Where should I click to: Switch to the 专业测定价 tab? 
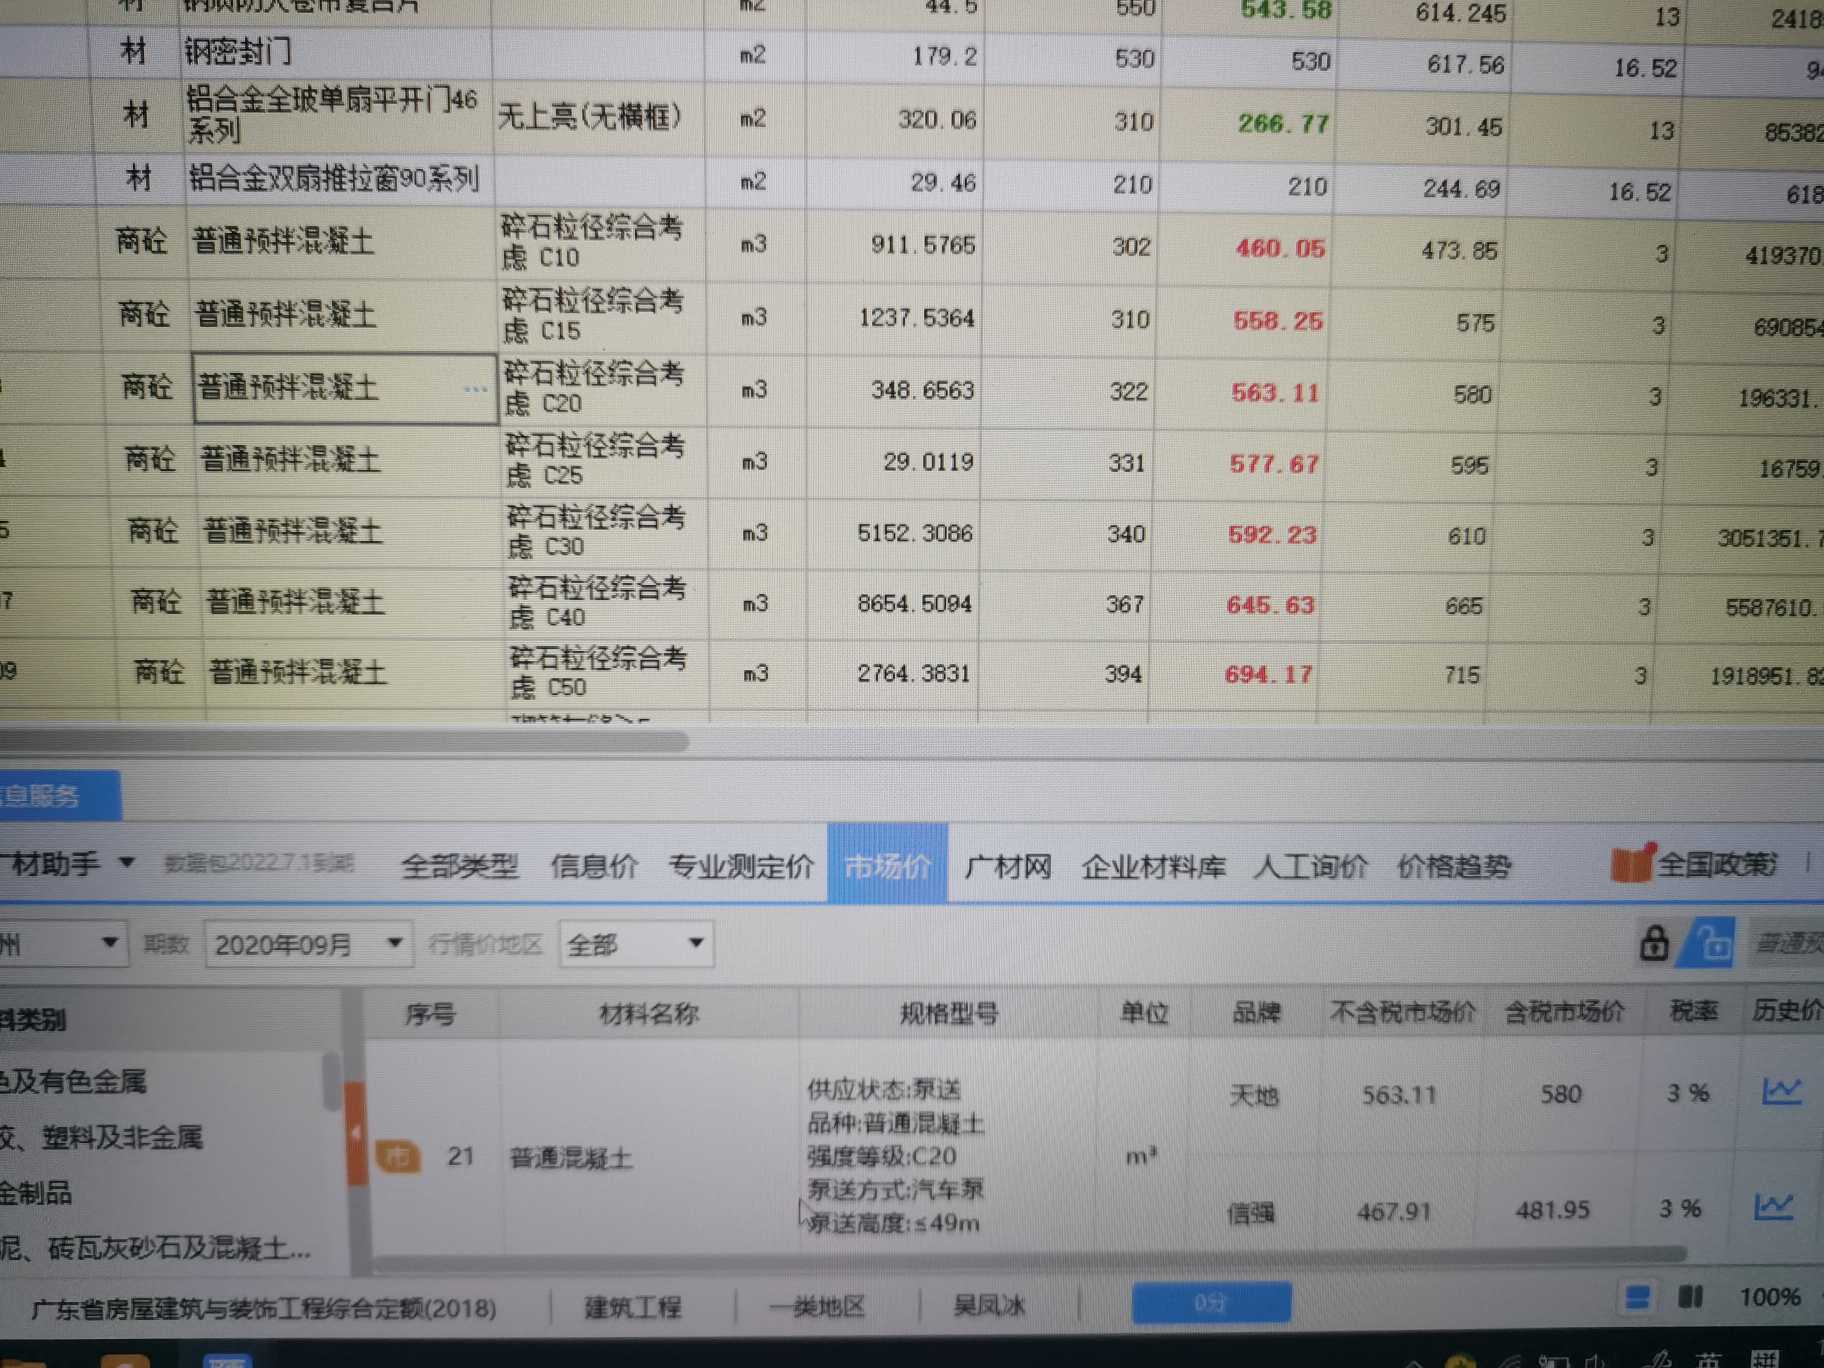pyautogui.click(x=741, y=865)
